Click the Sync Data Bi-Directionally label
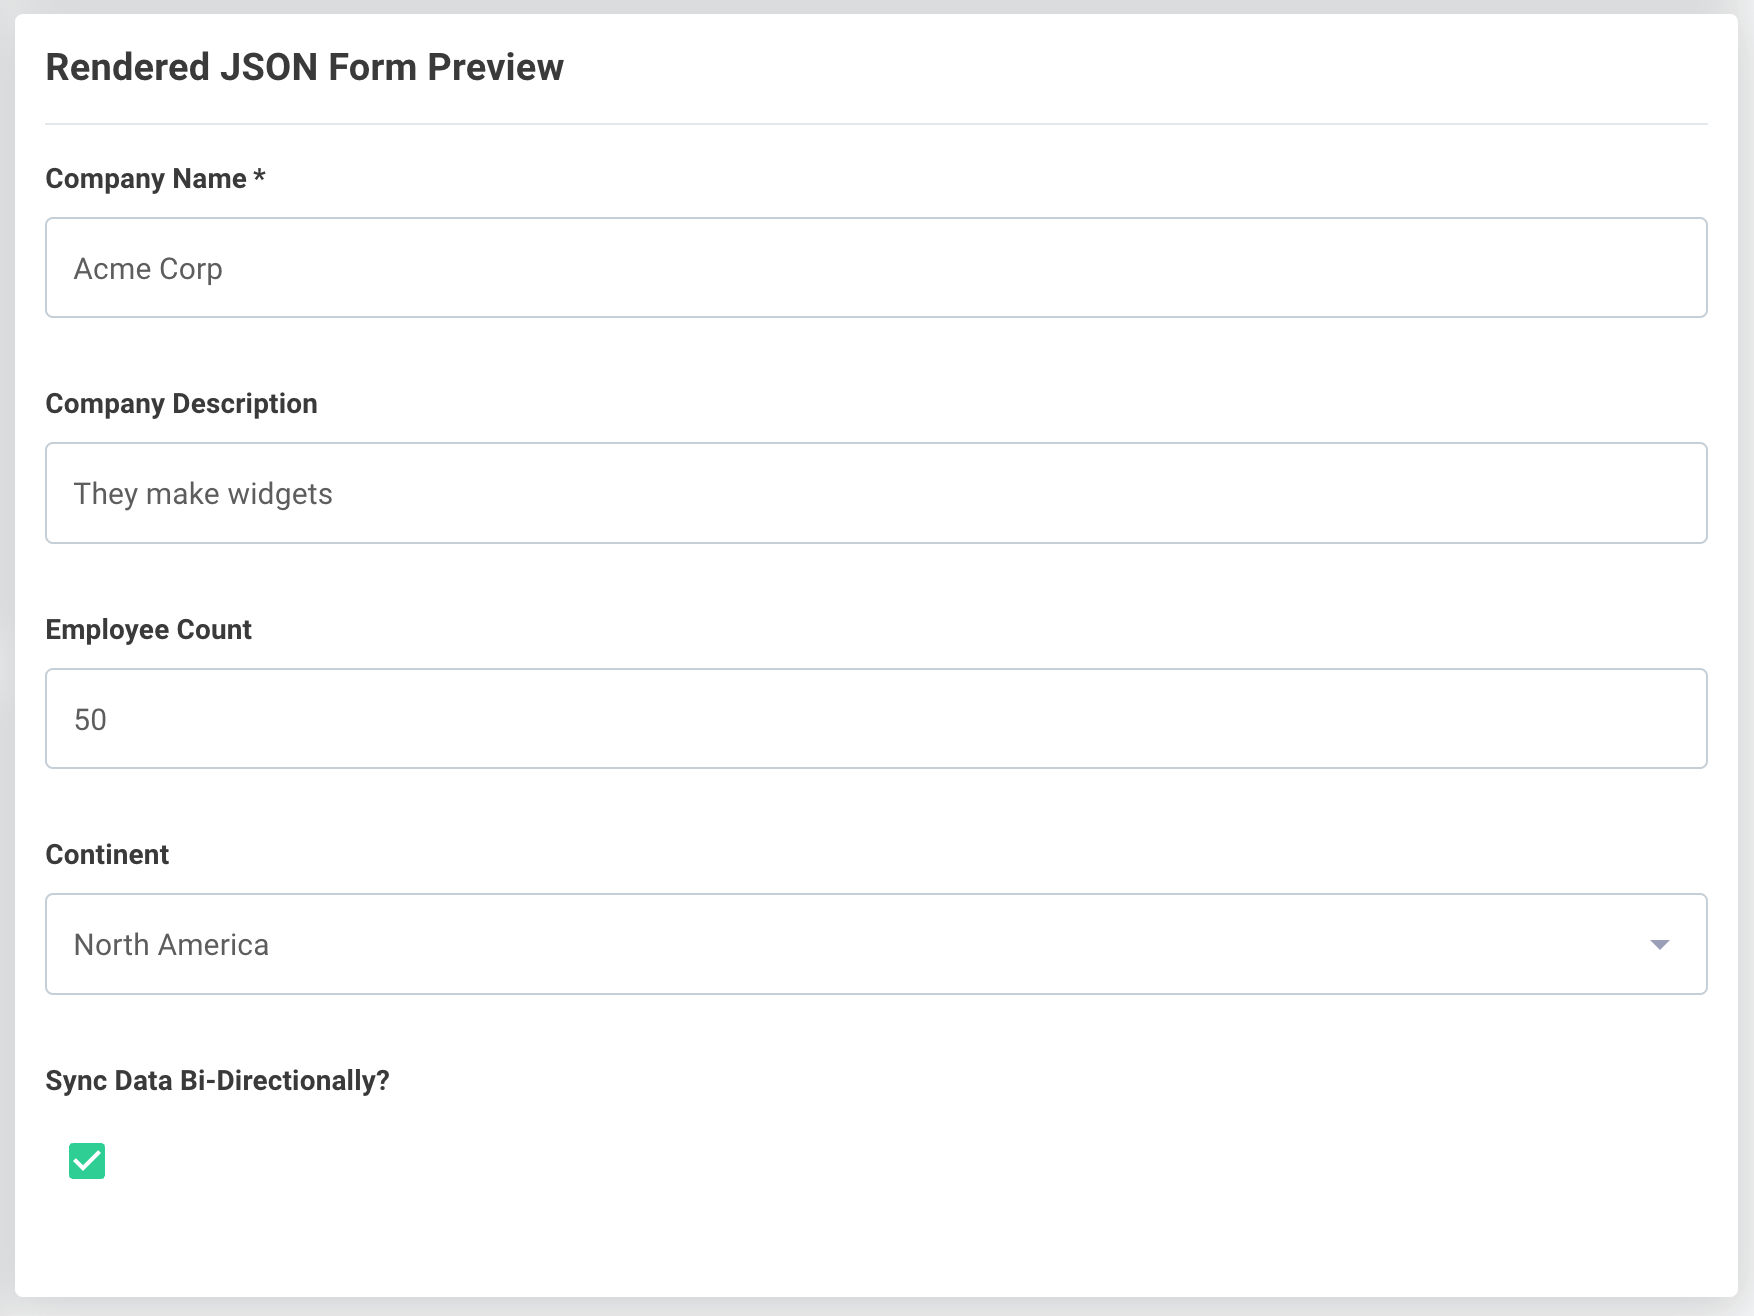The image size is (1754, 1316). [x=217, y=1080]
